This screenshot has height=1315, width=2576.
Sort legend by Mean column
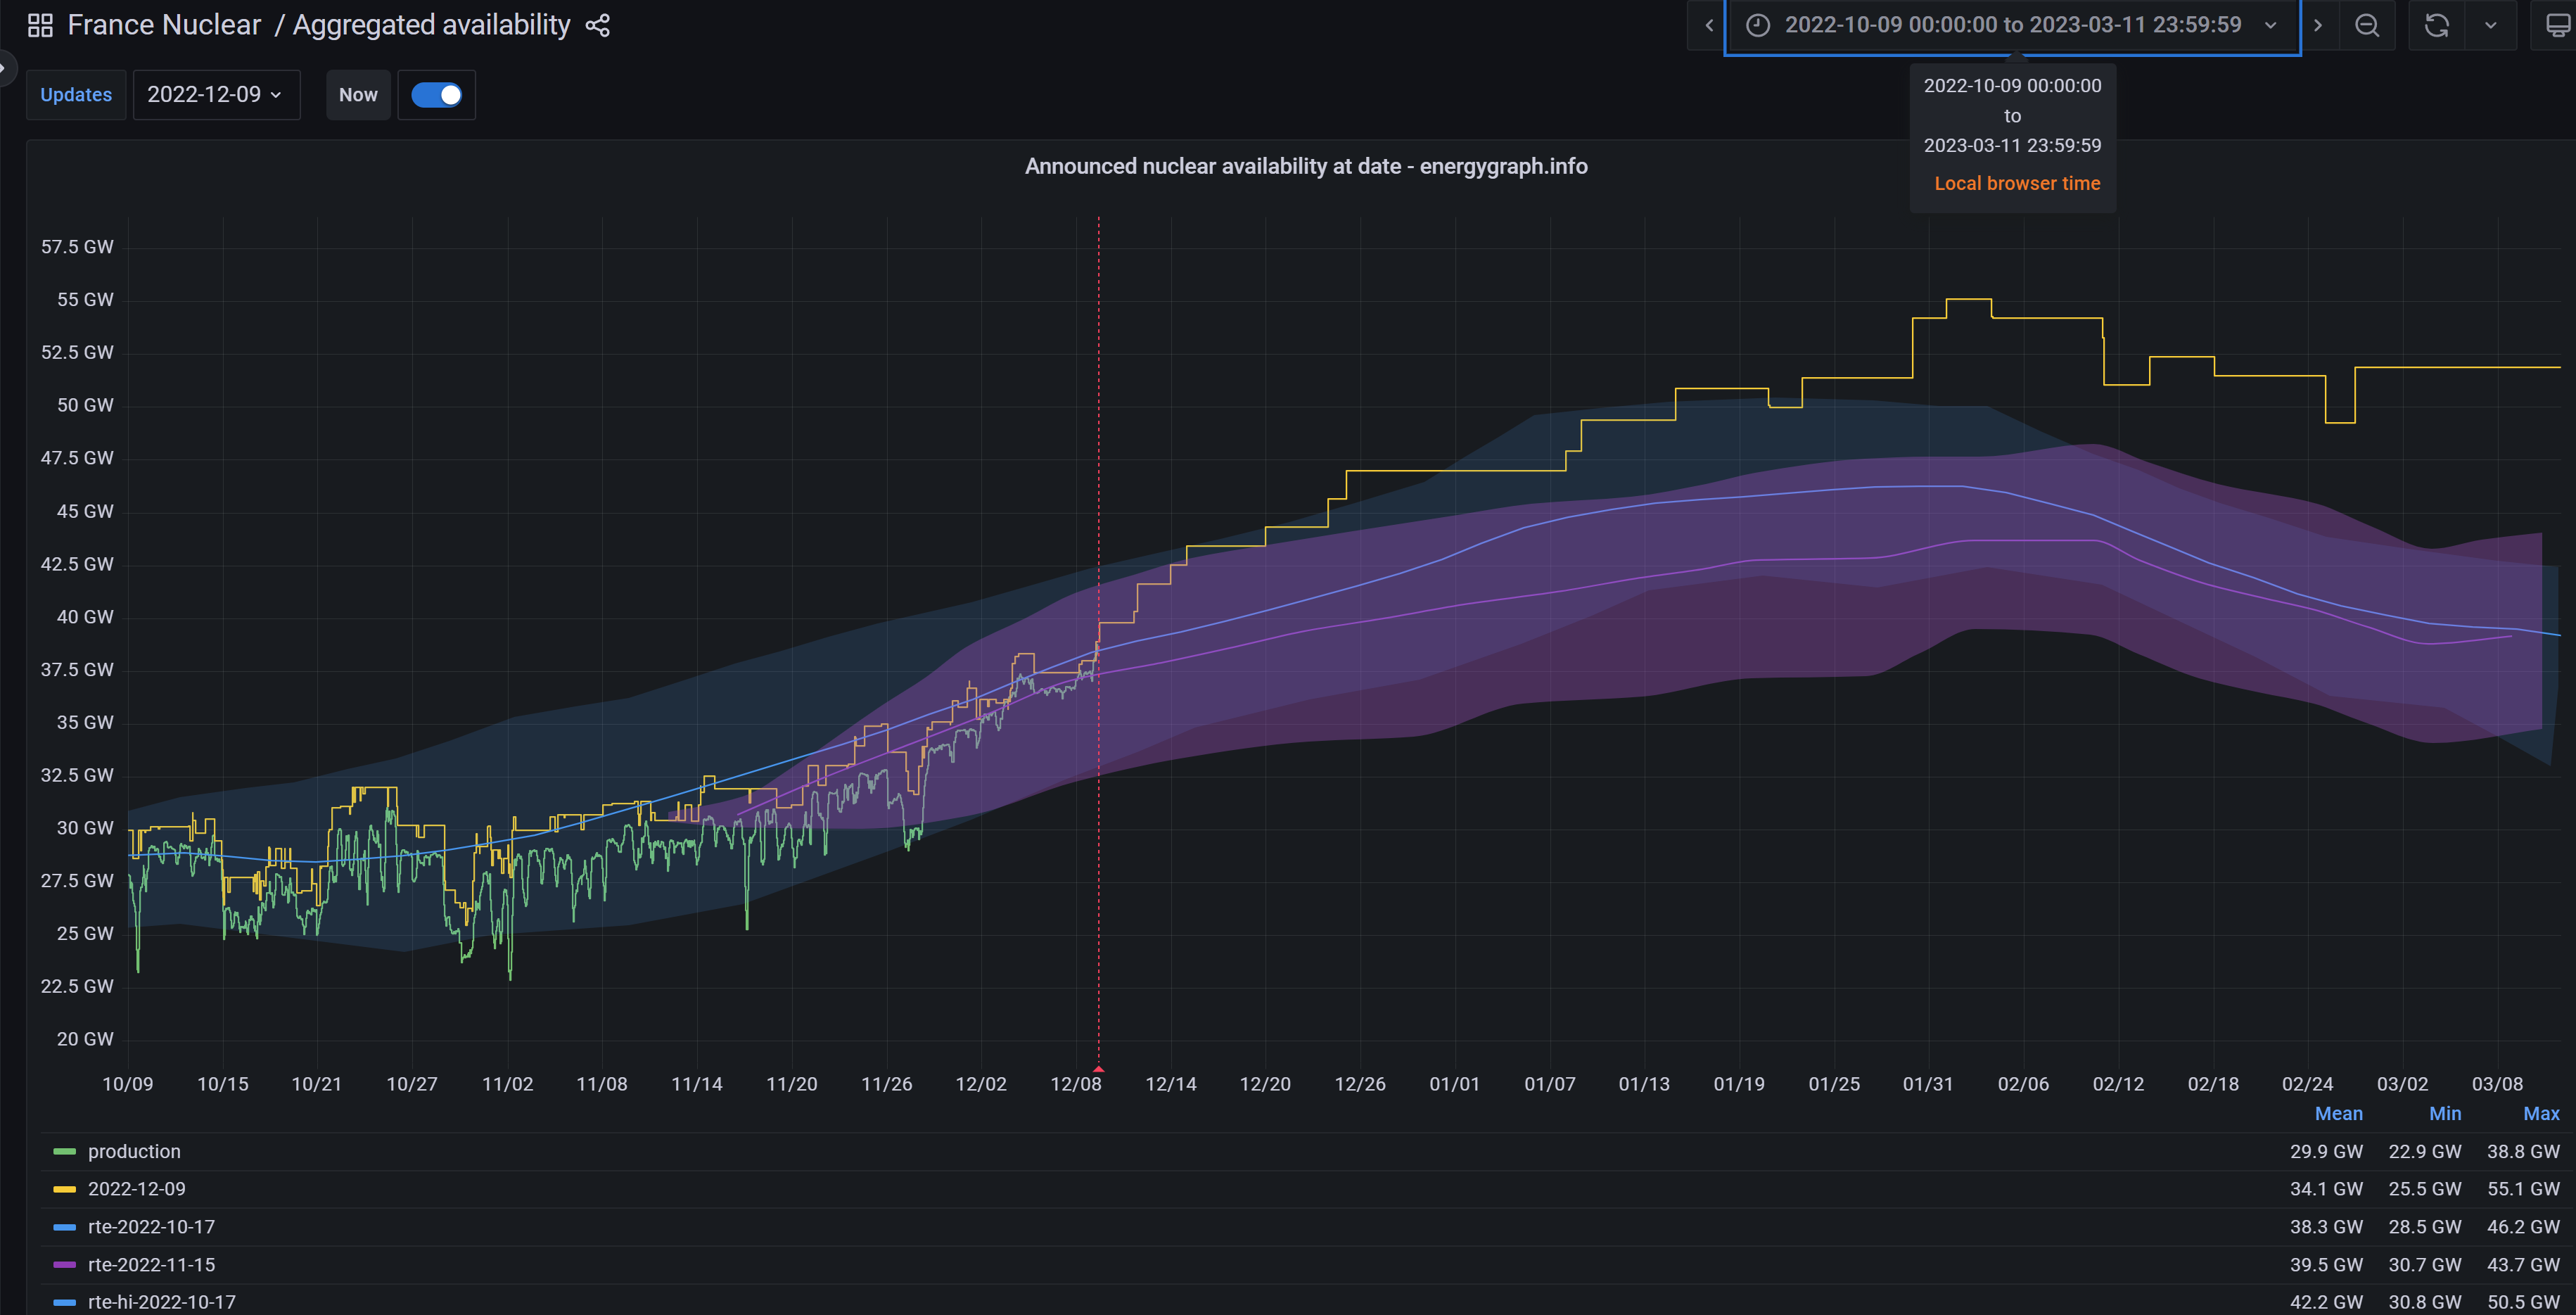pos(2338,1113)
